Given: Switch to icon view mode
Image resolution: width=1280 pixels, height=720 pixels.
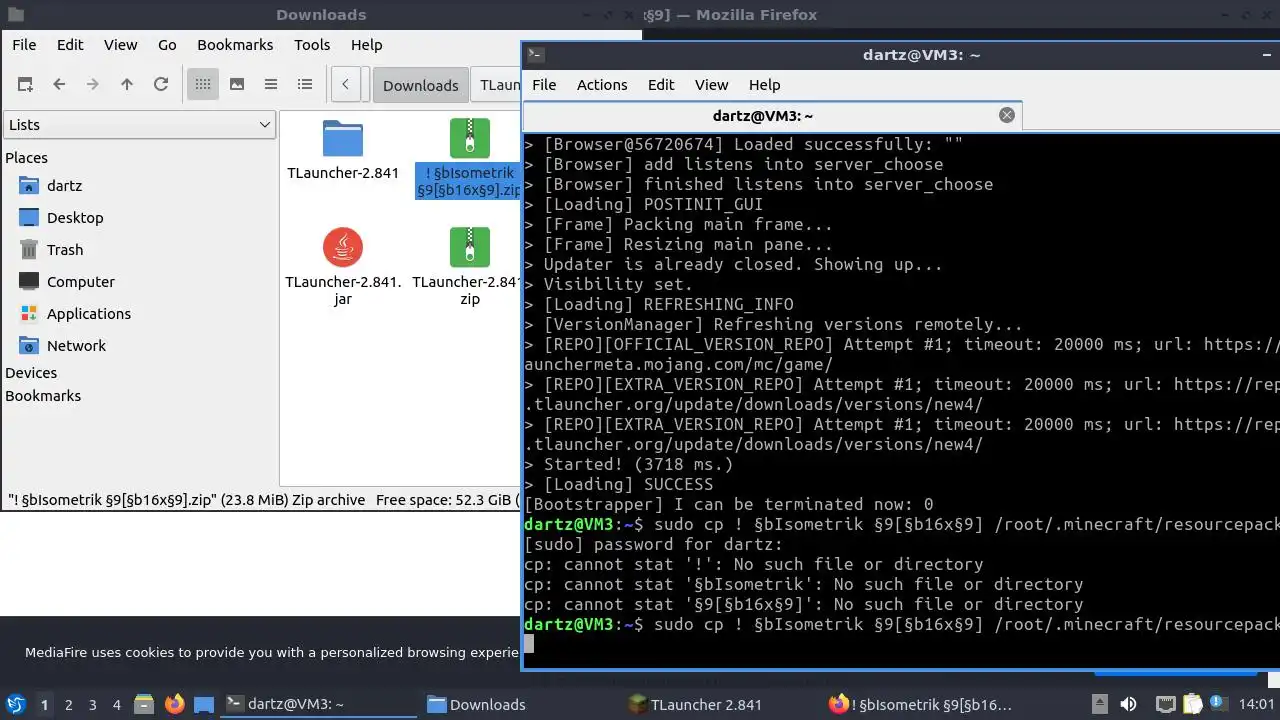Looking at the screenshot, I should tap(203, 85).
